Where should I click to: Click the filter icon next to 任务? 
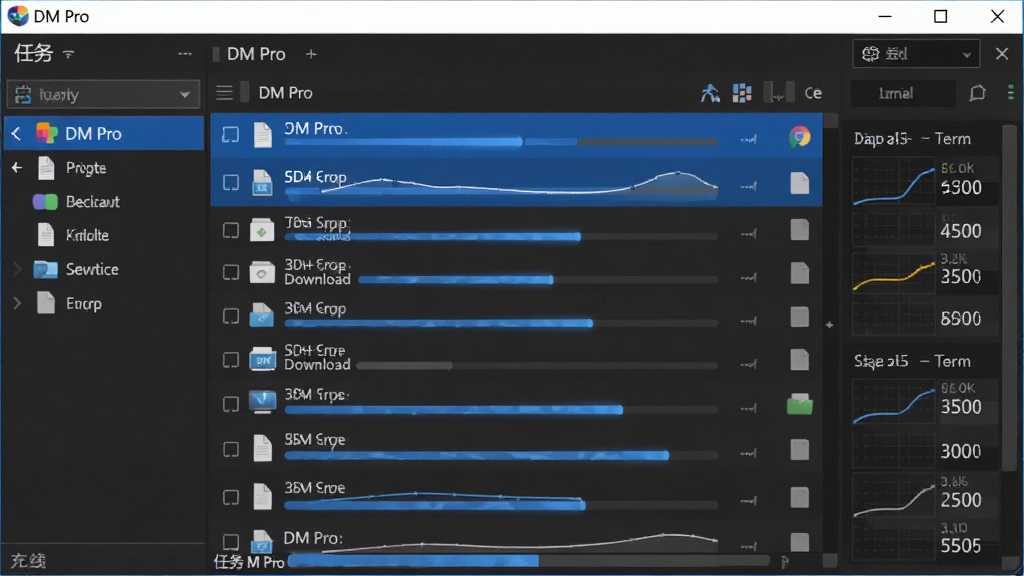69,54
